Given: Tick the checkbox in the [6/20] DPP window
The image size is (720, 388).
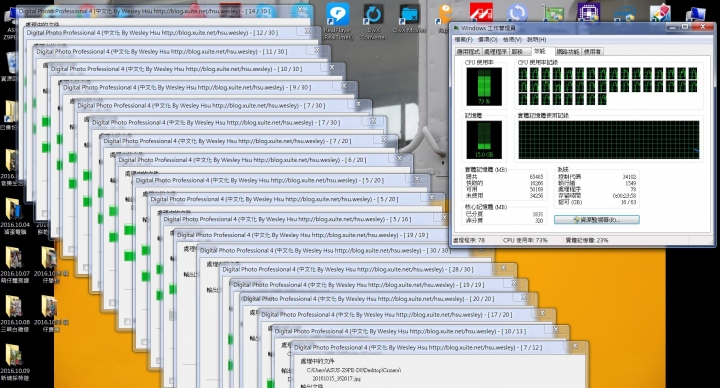Looking at the screenshot, I should point(128,321).
